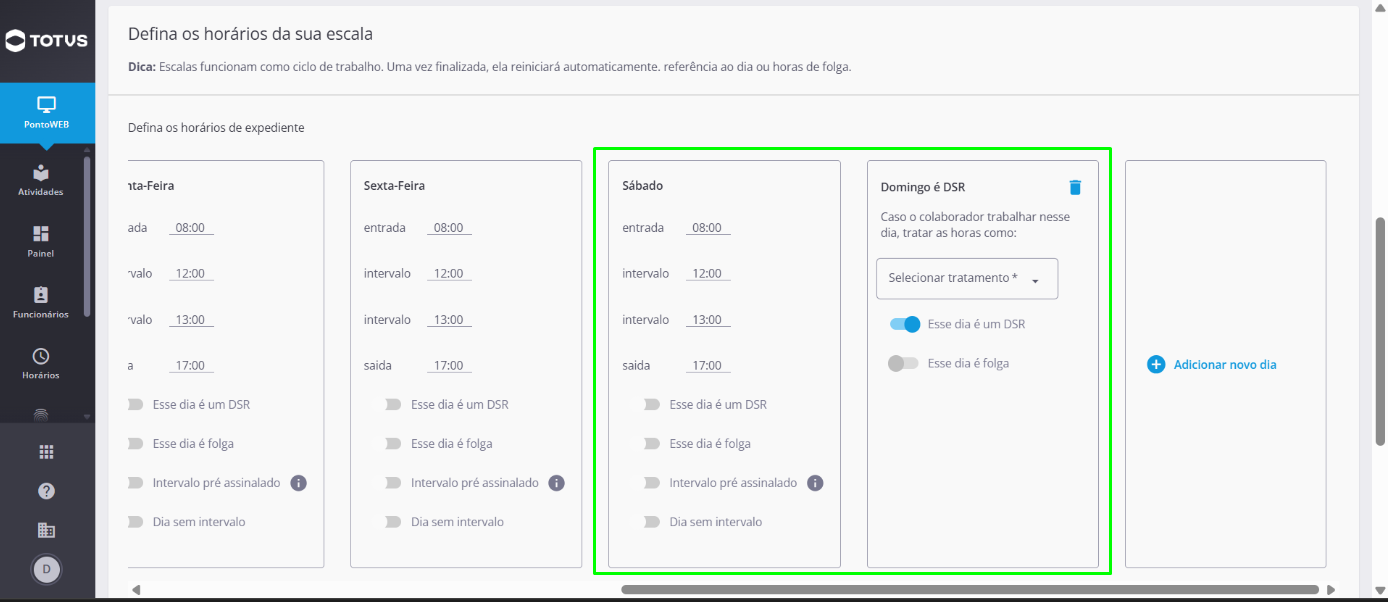This screenshot has width=1390, height=602.
Task: Click the sidebar menu scroll-down arrow
Action: pos(87,416)
